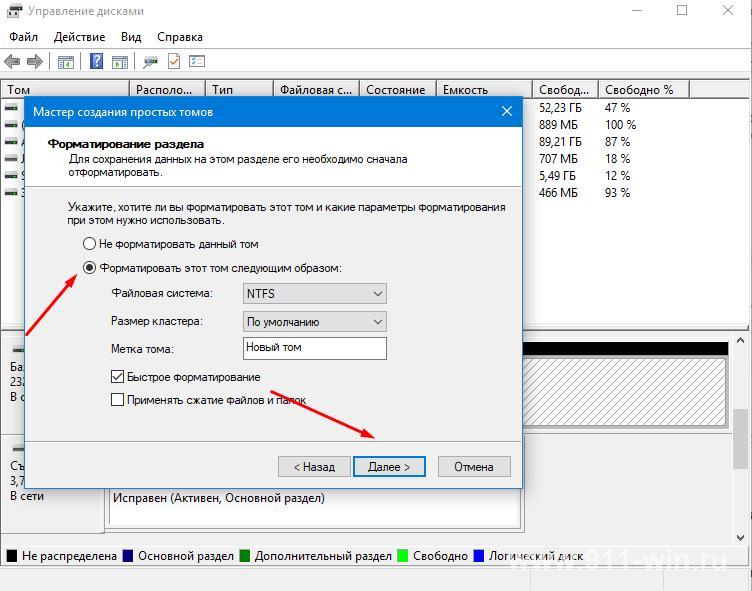The height and width of the screenshot is (591, 752).
Task: Click the scroll-up arrow in the disk pane
Action: [x=741, y=341]
